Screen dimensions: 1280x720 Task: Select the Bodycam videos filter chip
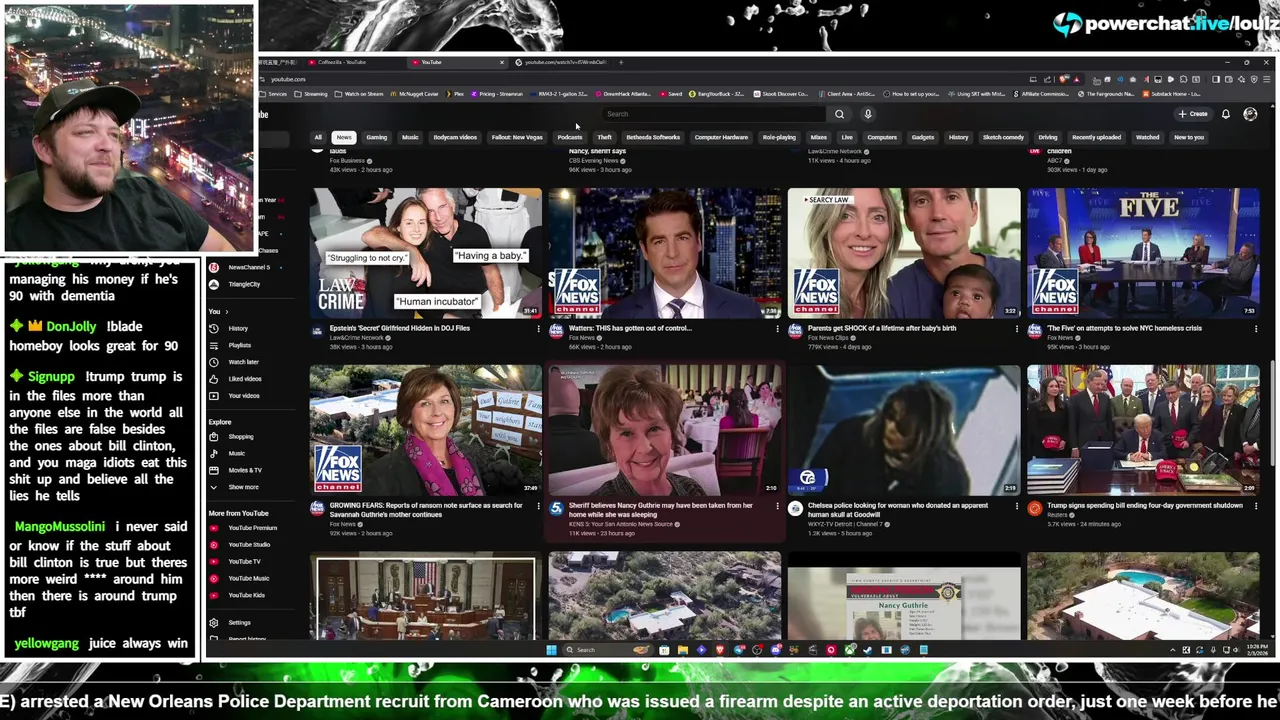click(x=455, y=137)
